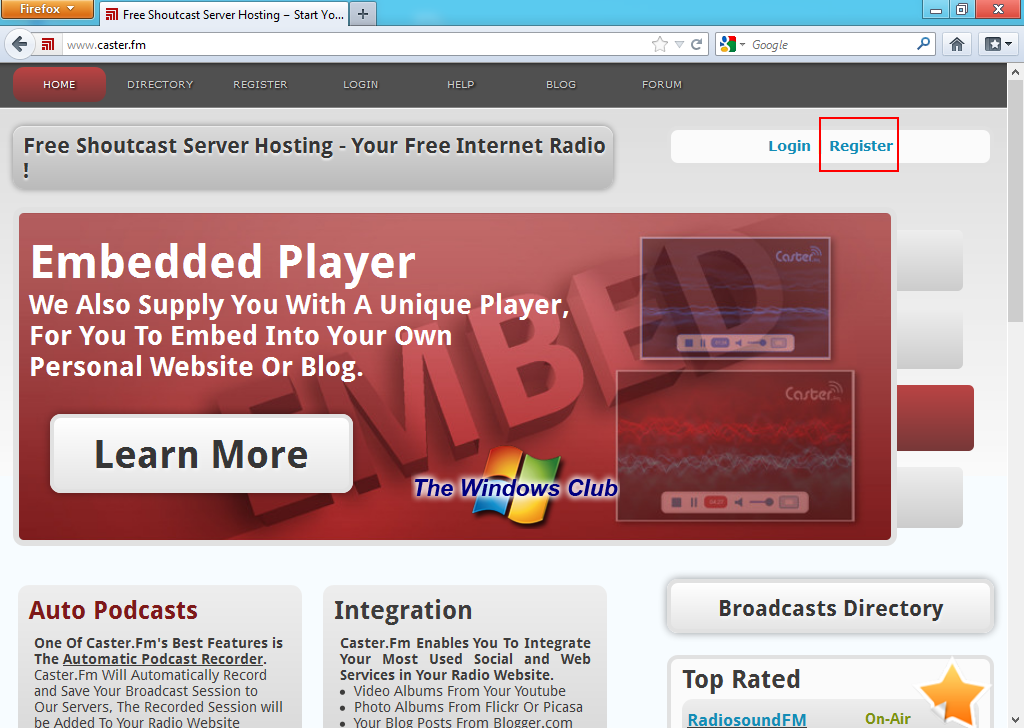Open the Broadcasts Directory button
The width and height of the screenshot is (1024, 728).
[x=831, y=608]
